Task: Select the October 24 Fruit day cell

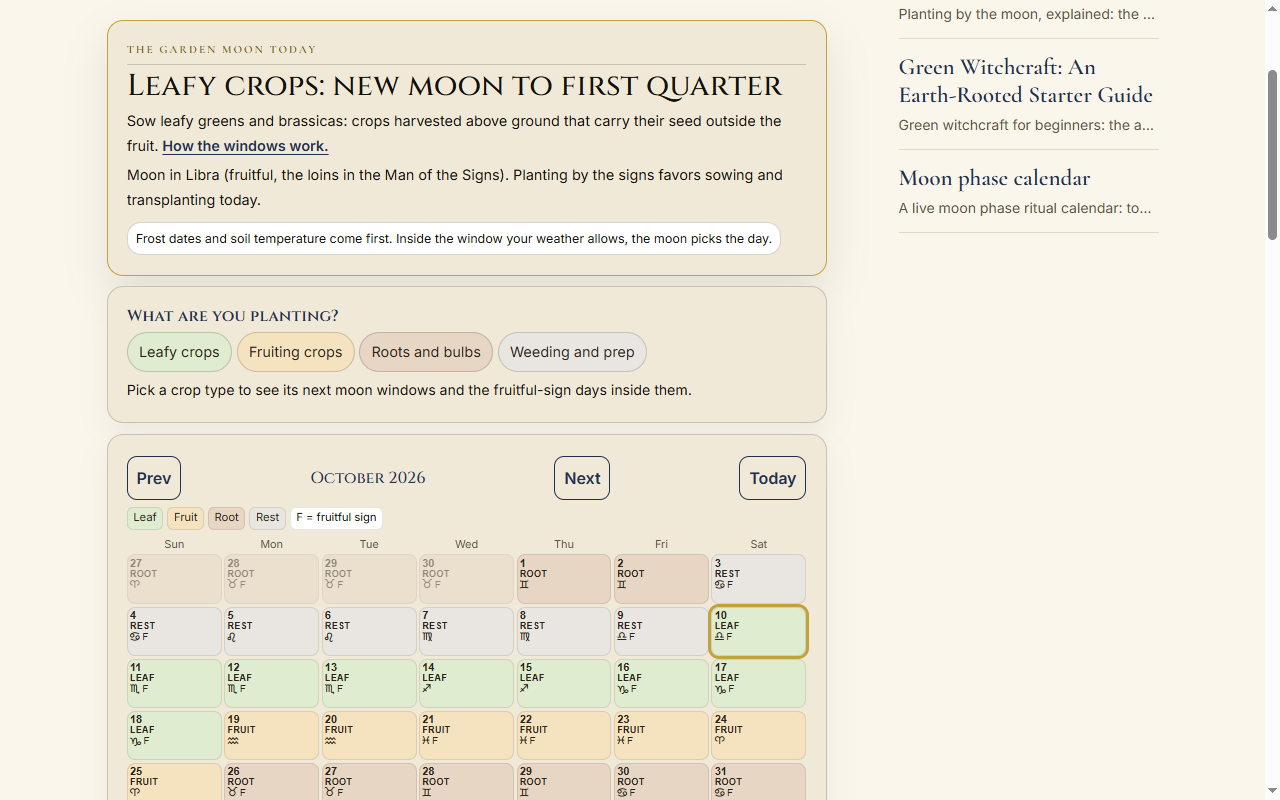Action: pos(759,735)
